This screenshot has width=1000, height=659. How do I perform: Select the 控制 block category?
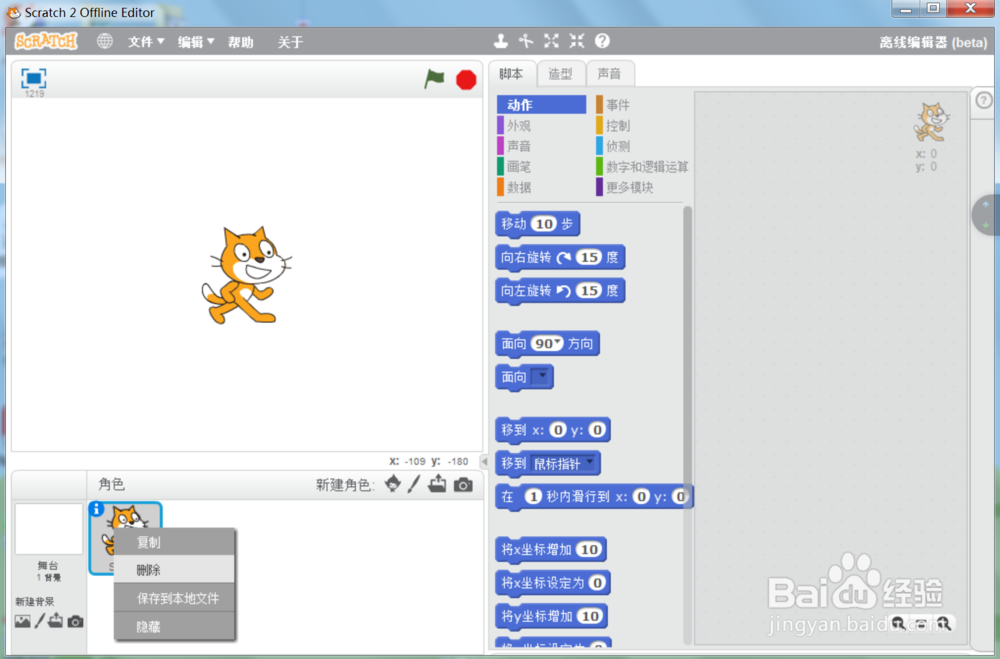[642, 126]
